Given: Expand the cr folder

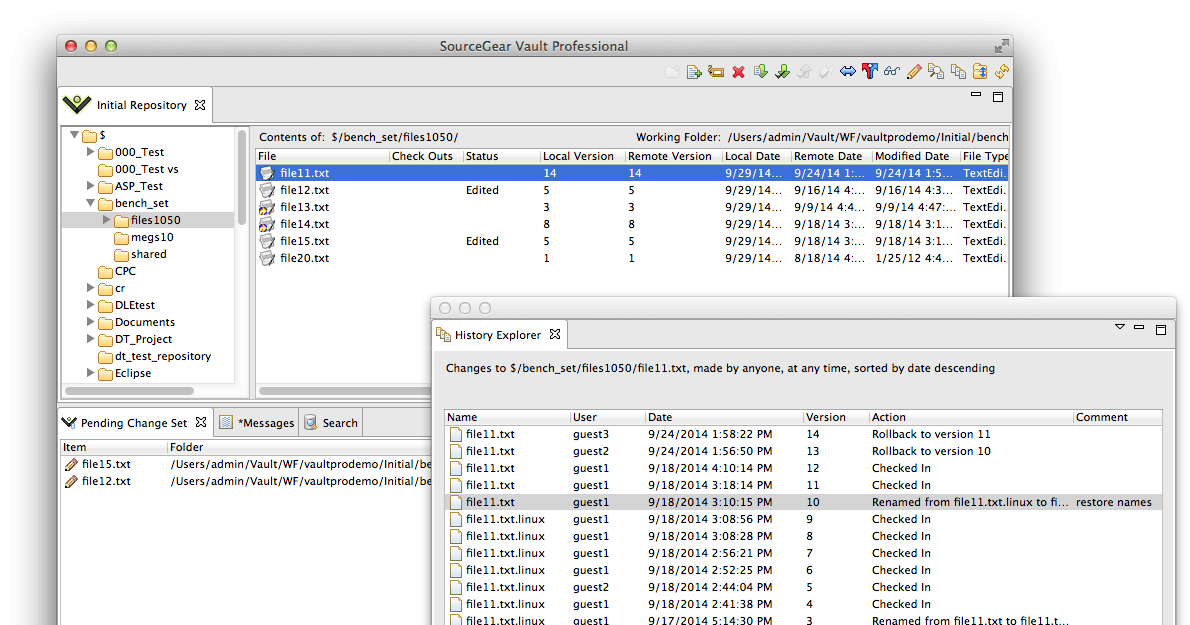Looking at the screenshot, I should coord(90,288).
